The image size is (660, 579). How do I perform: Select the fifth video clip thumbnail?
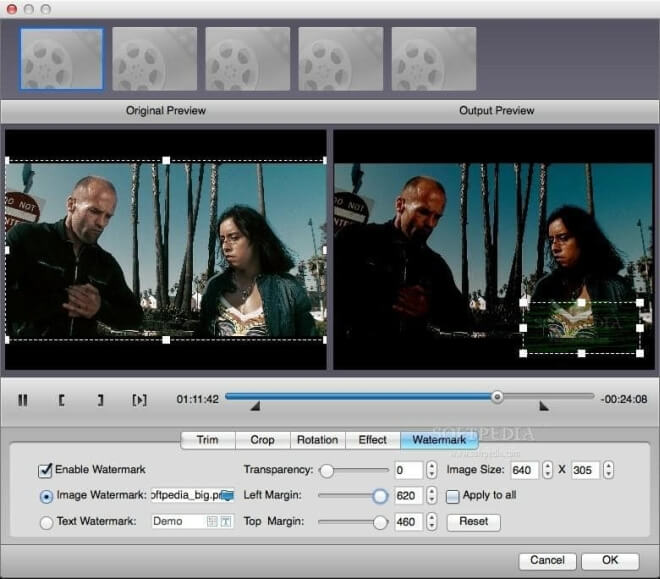pyautogui.click(x=434, y=59)
